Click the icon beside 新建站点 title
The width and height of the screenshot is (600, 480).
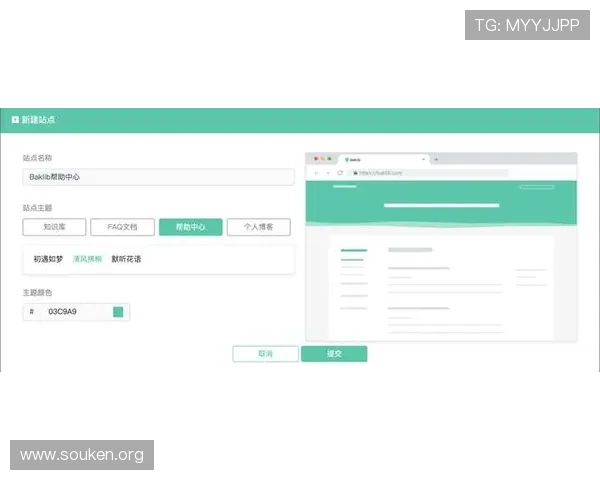coord(15,120)
